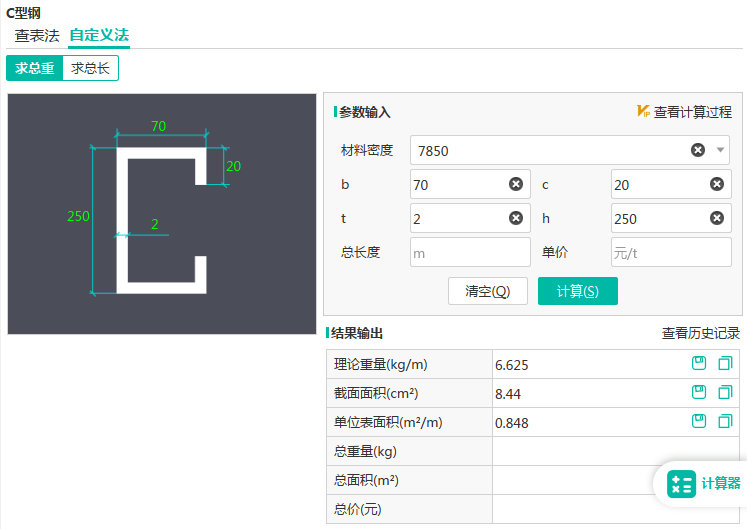This screenshot has width=747, height=529.
Task: Click the 总重量(kg) row label
Action: (365, 451)
